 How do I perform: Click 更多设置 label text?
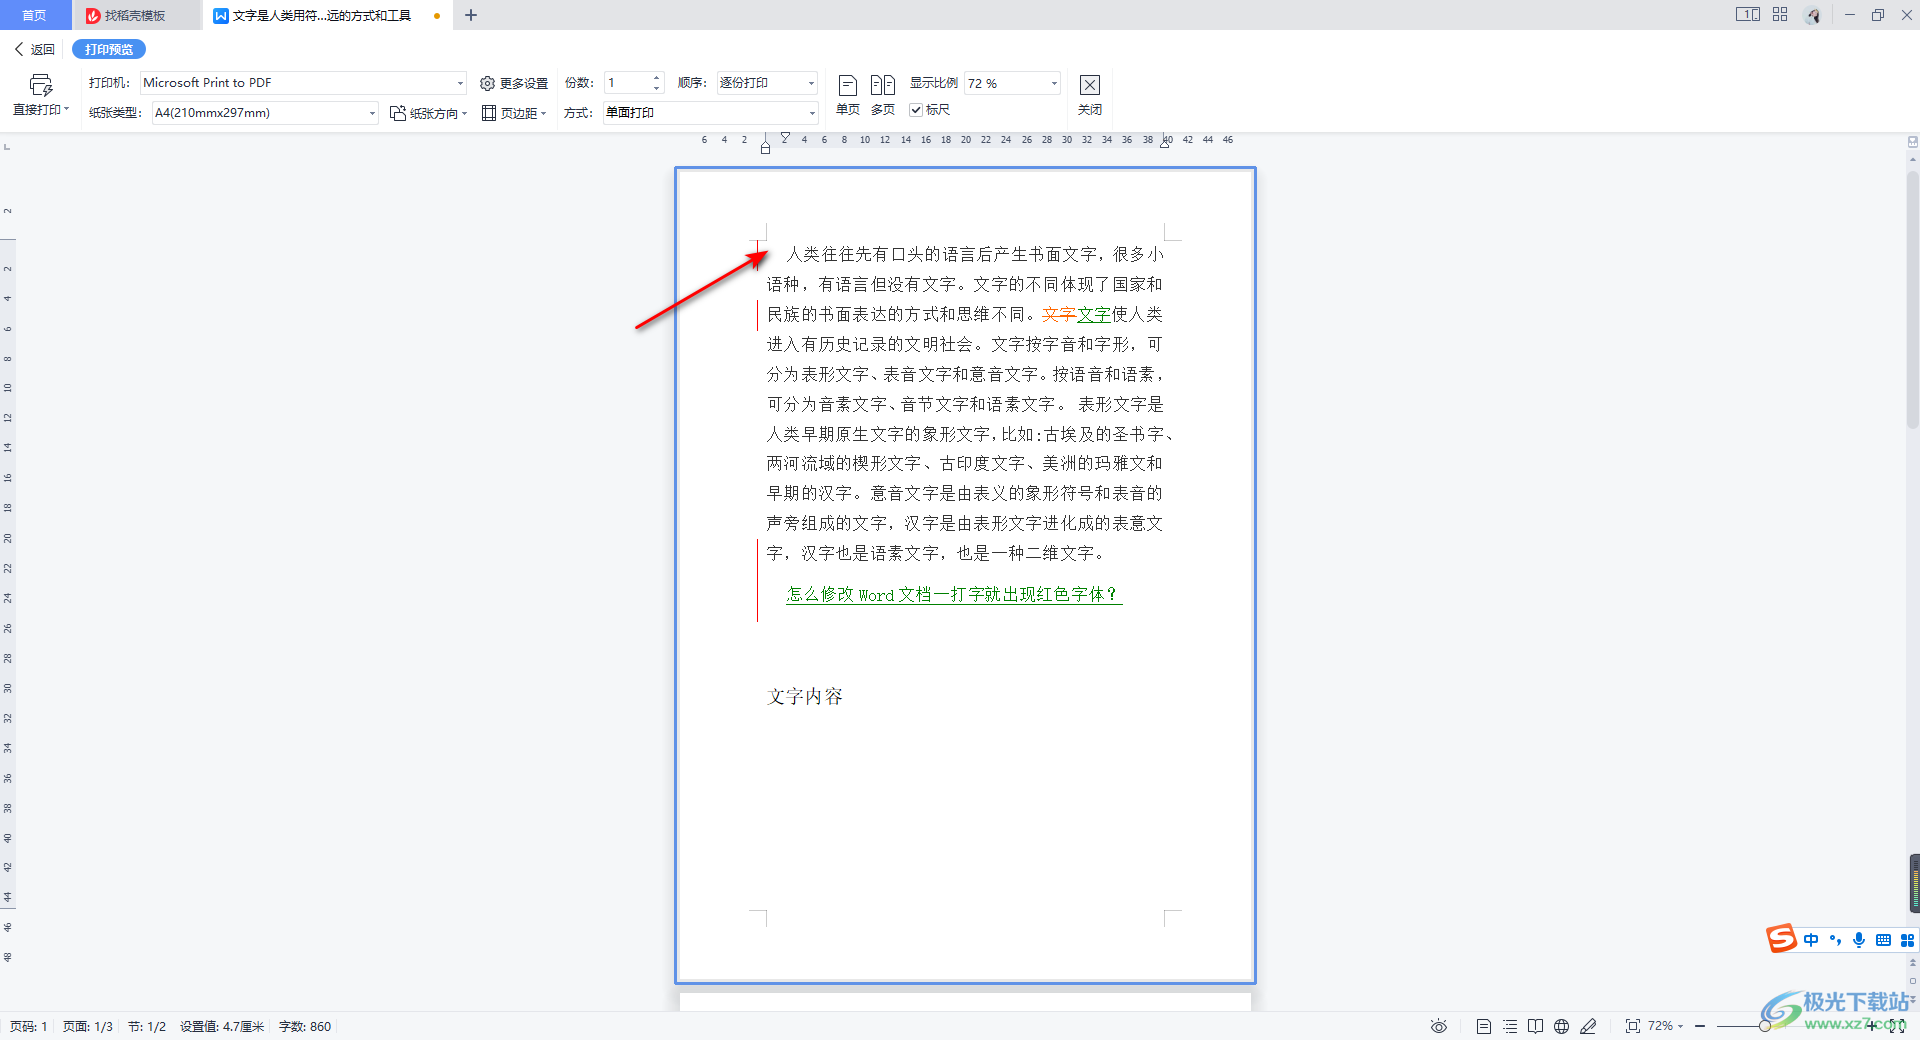[x=524, y=84]
